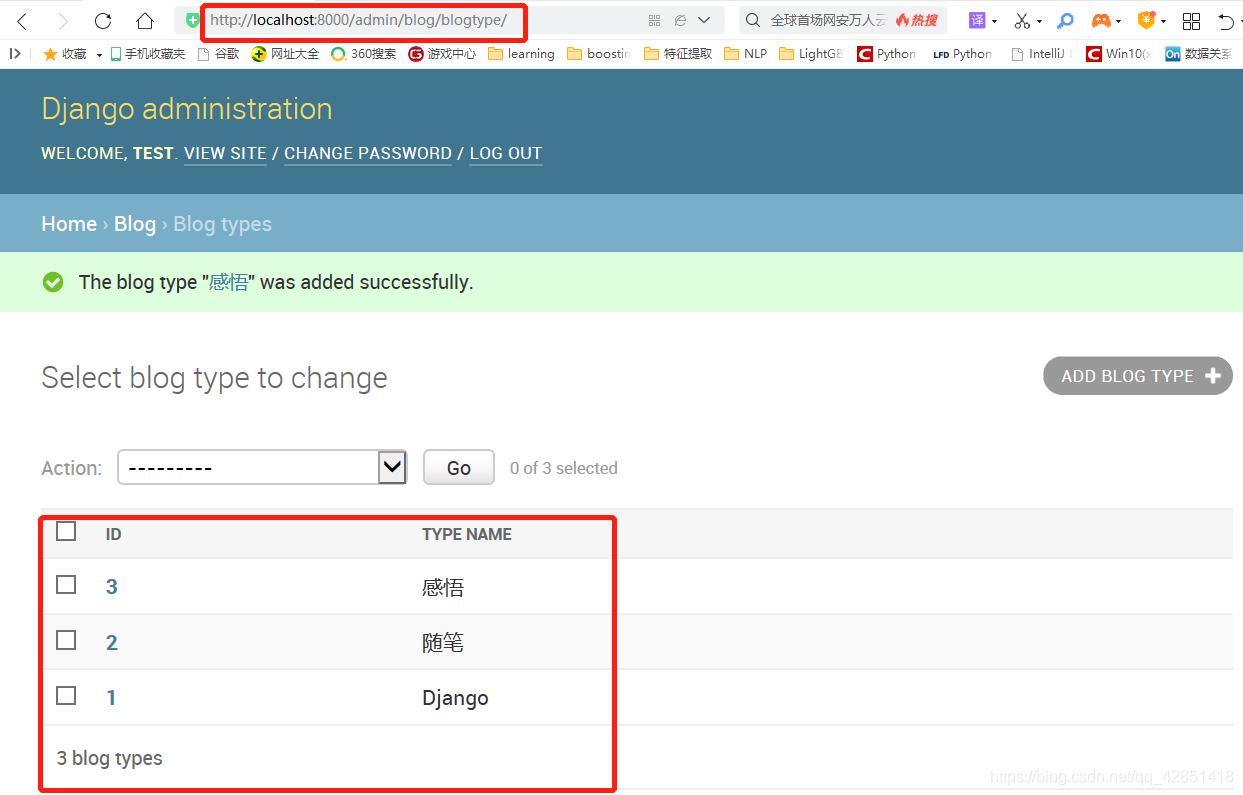Click the 热搜 hot search badge
This screenshot has width=1243, height=795.
917,20
